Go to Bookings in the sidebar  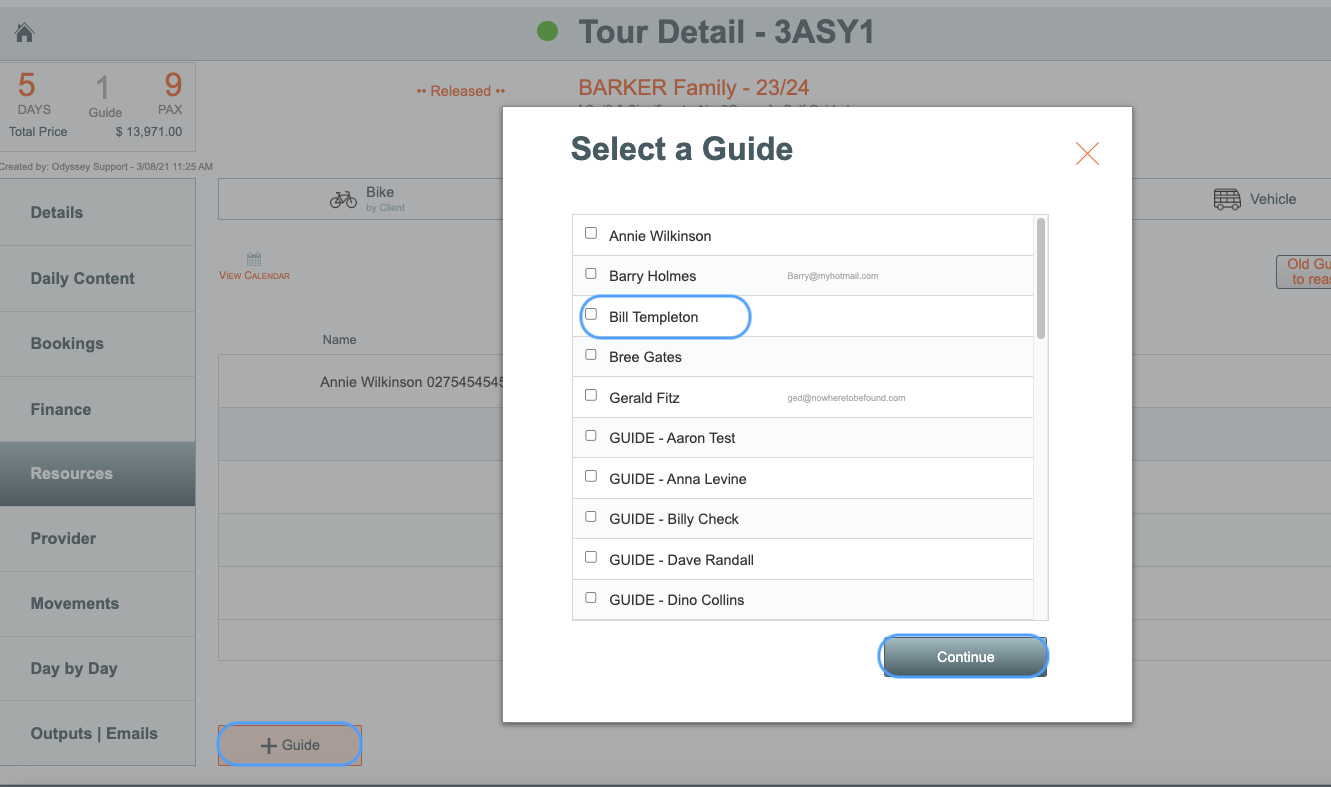point(97,343)
